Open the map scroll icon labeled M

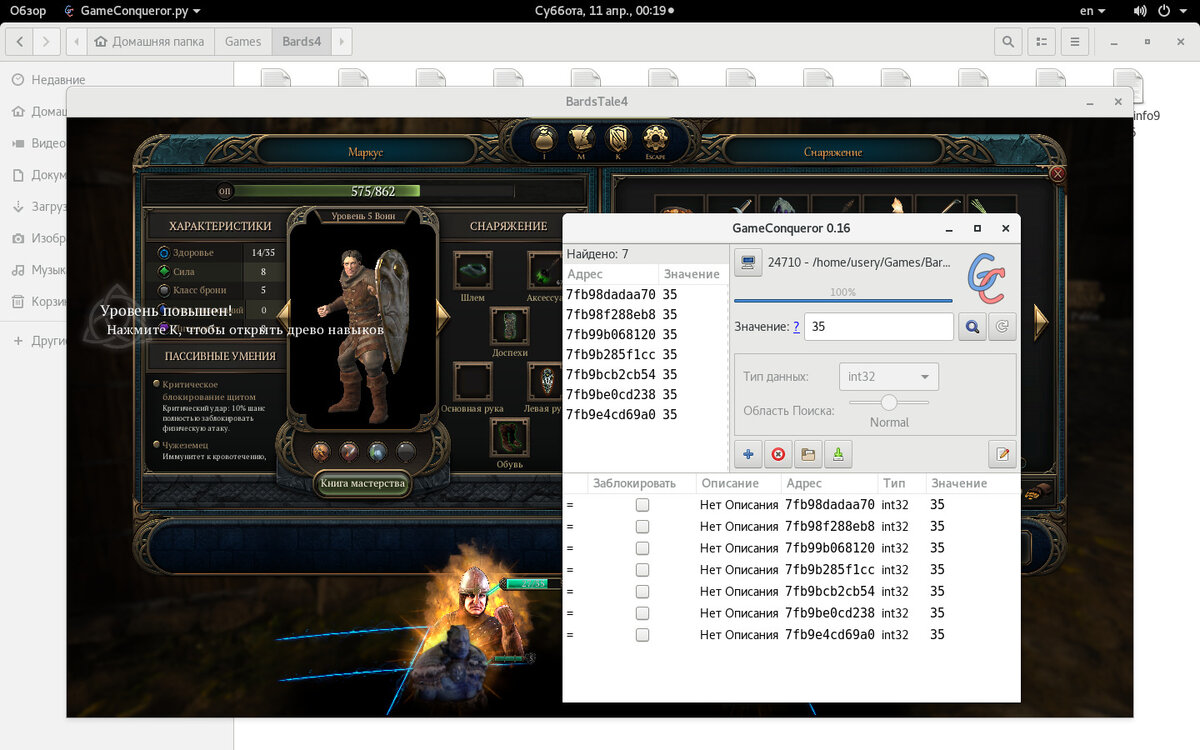pyautogui.click(x=582, y=138)
